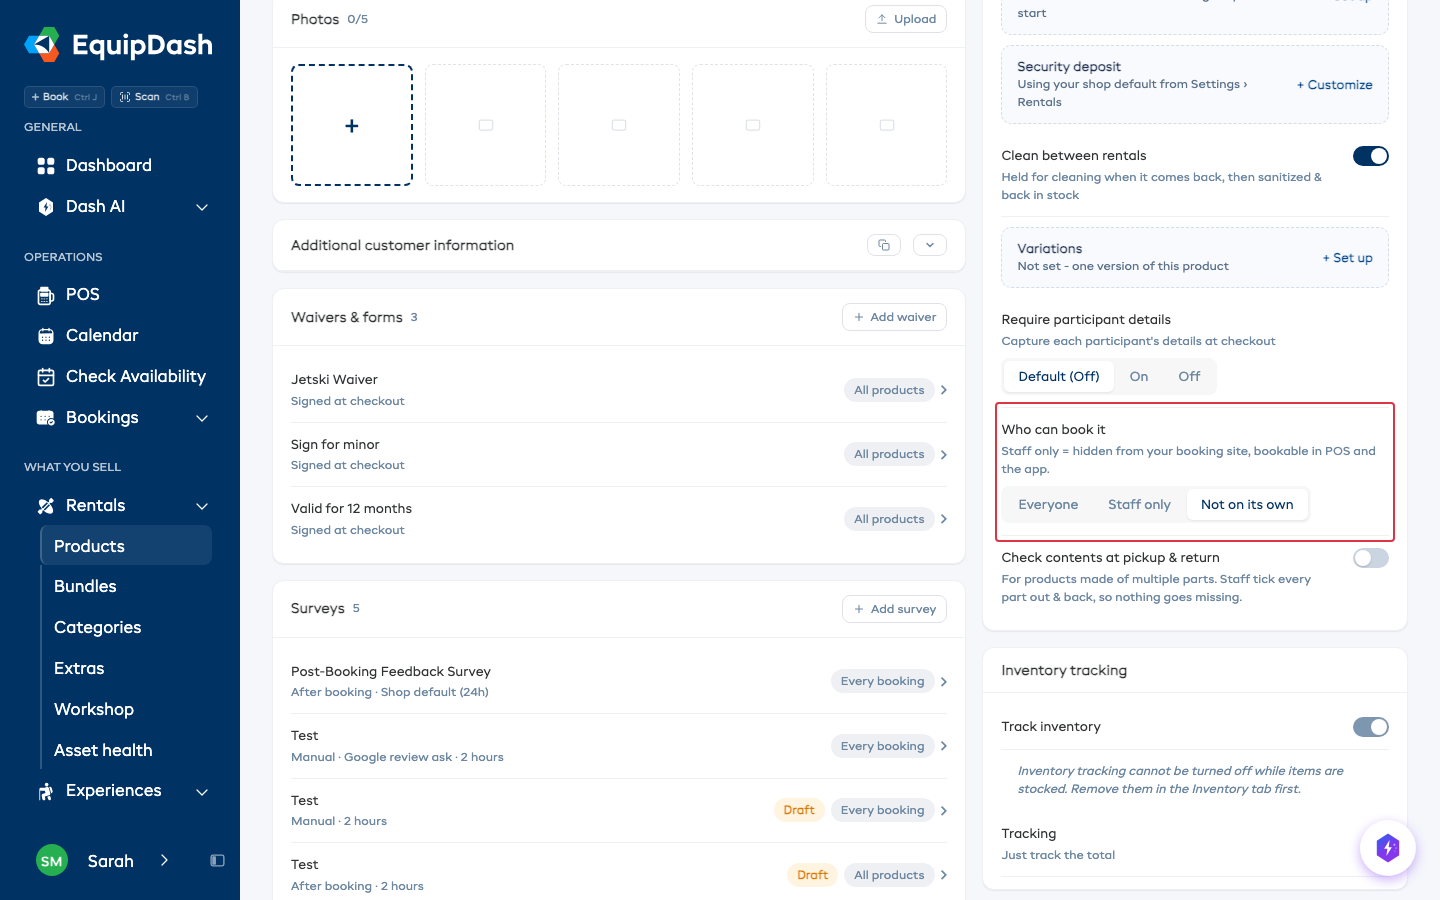Select Staff only booking option

[x=1139, y=505]
